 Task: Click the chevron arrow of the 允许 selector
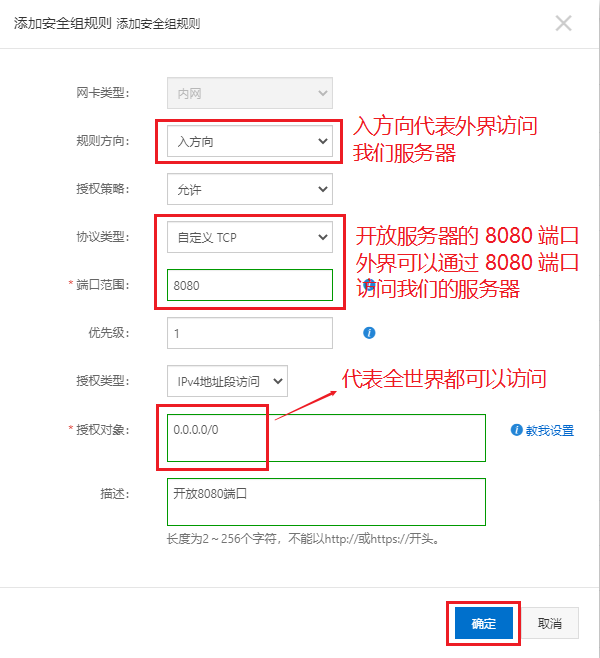tap(323, 189)
